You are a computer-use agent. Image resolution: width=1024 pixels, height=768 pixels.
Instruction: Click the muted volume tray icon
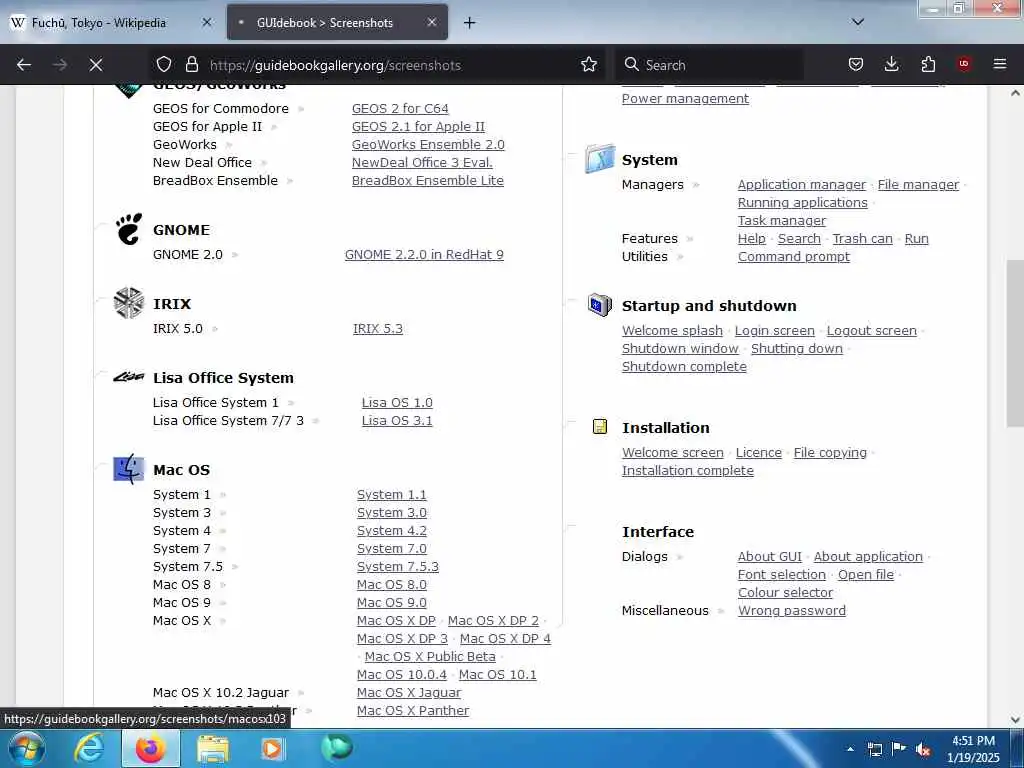tap(923, 750)
